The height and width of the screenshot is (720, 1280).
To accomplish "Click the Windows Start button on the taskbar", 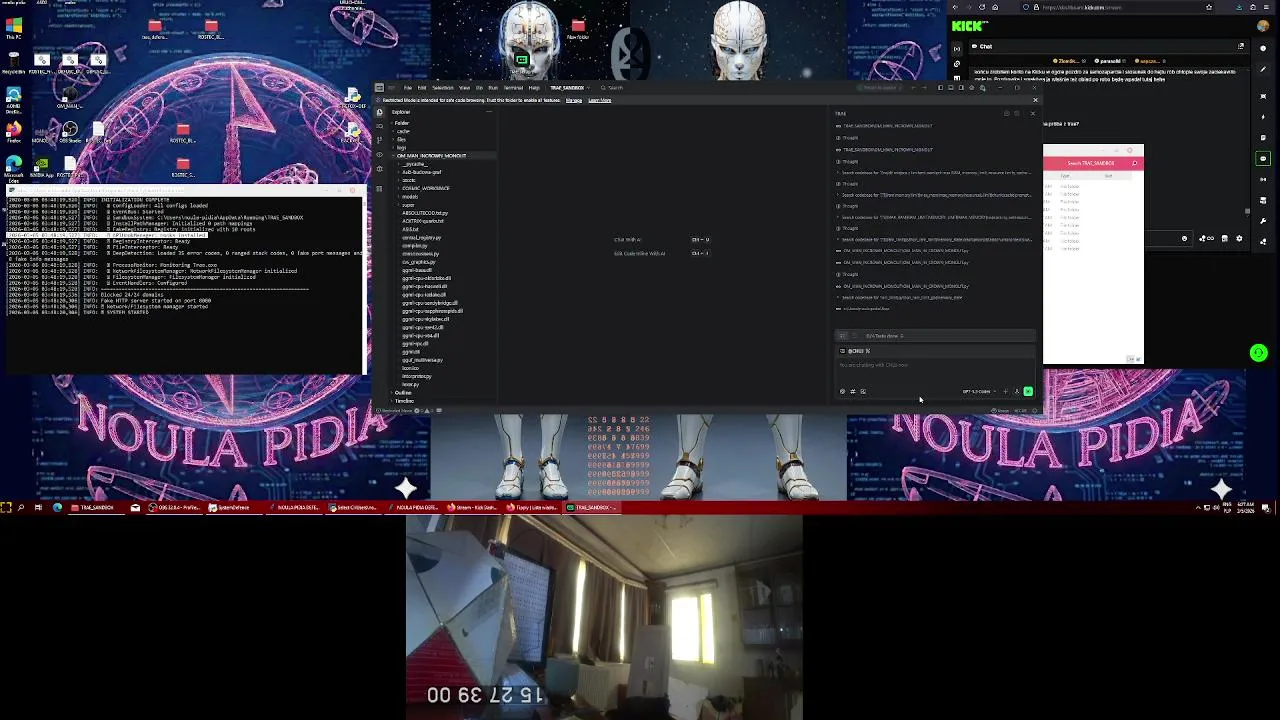I will 6,508.
